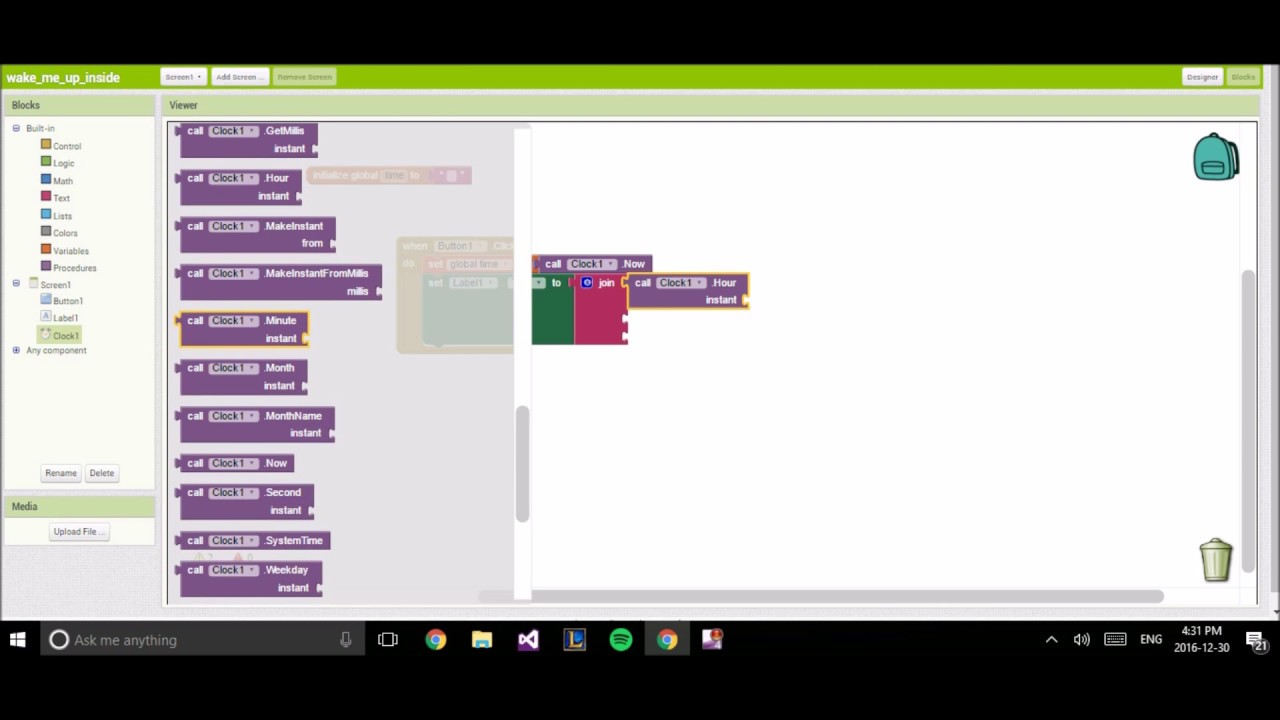Open the Clock1 dropdown on the GetMillis block
This screenshot has width=1280, height=720.
[x=234, y=131]
